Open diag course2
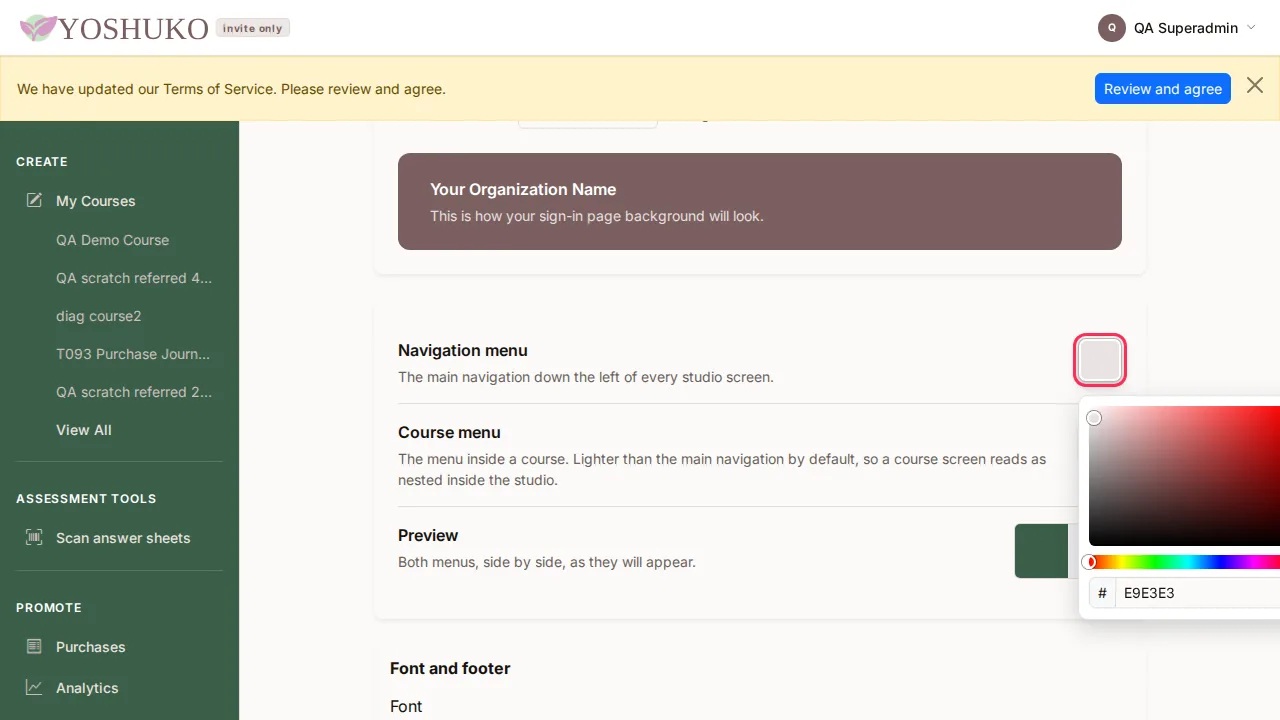 click(x=99, y=316)
